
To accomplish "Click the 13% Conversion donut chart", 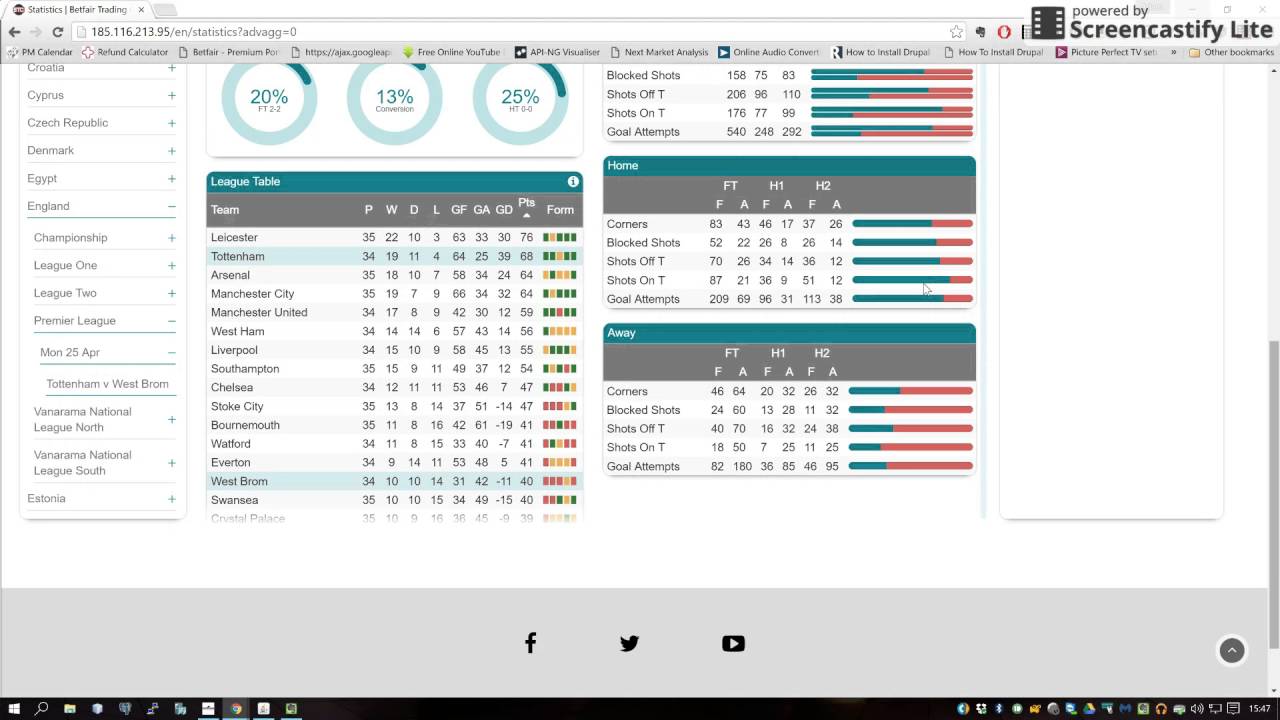I will coord(394,98).
